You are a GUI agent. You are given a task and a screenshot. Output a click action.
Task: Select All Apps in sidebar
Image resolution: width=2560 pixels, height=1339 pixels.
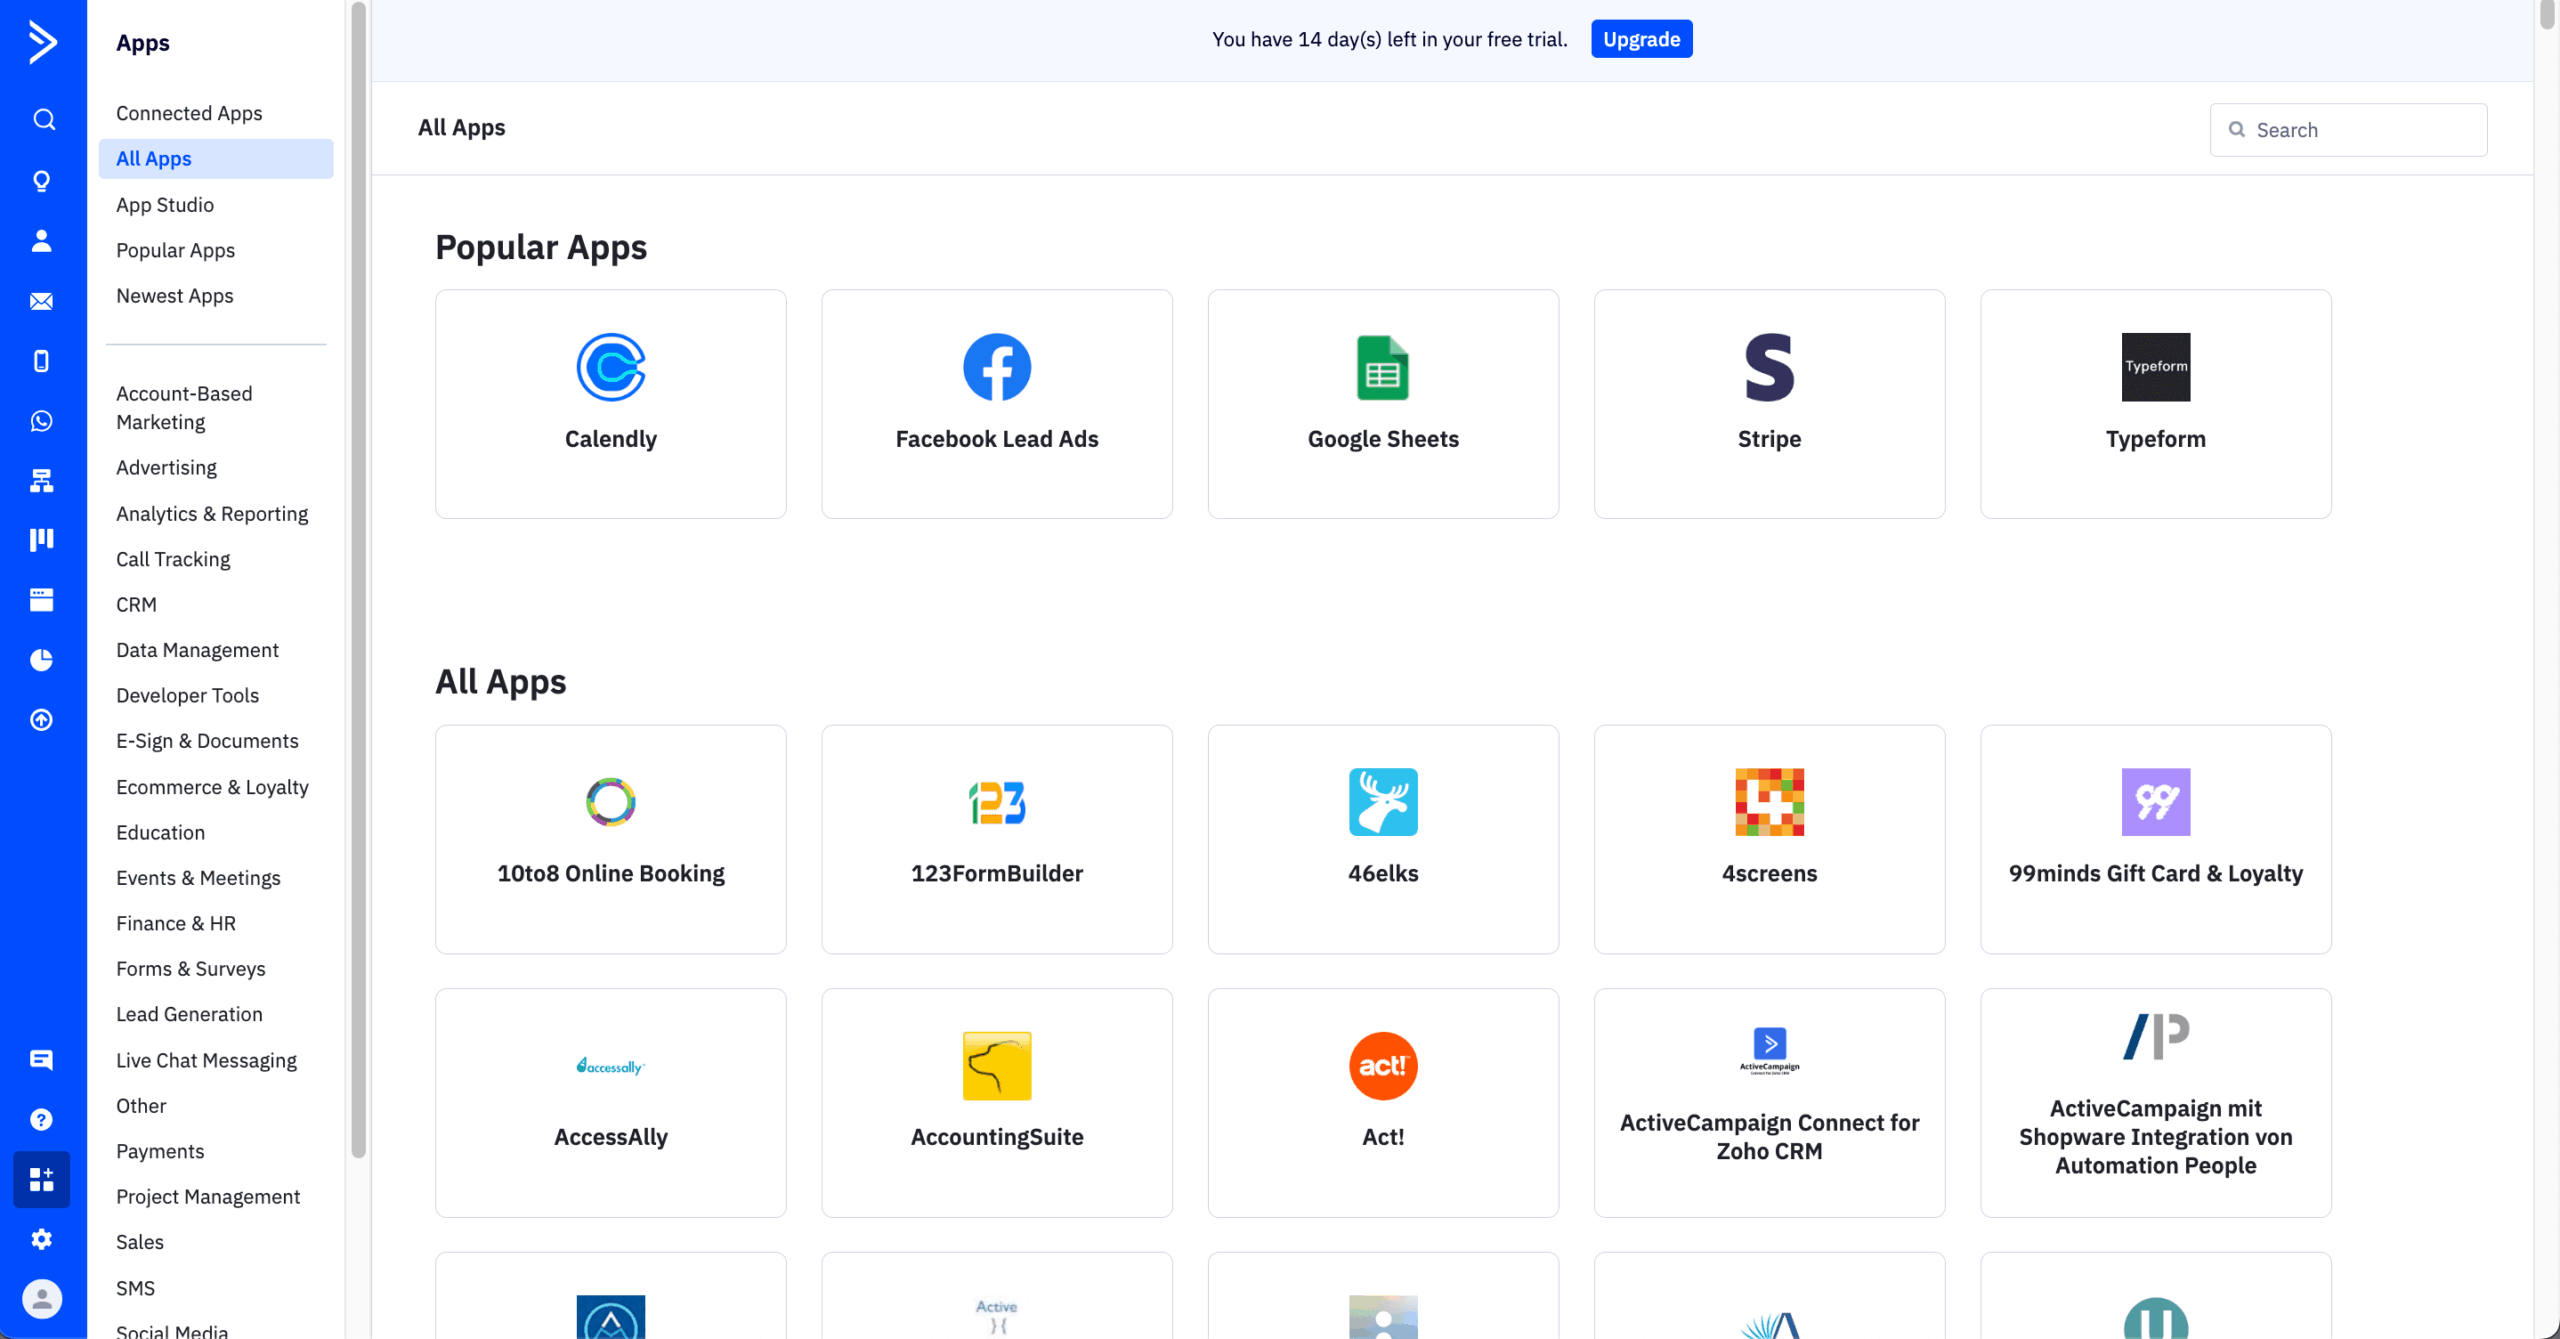(x=216, y=159)
